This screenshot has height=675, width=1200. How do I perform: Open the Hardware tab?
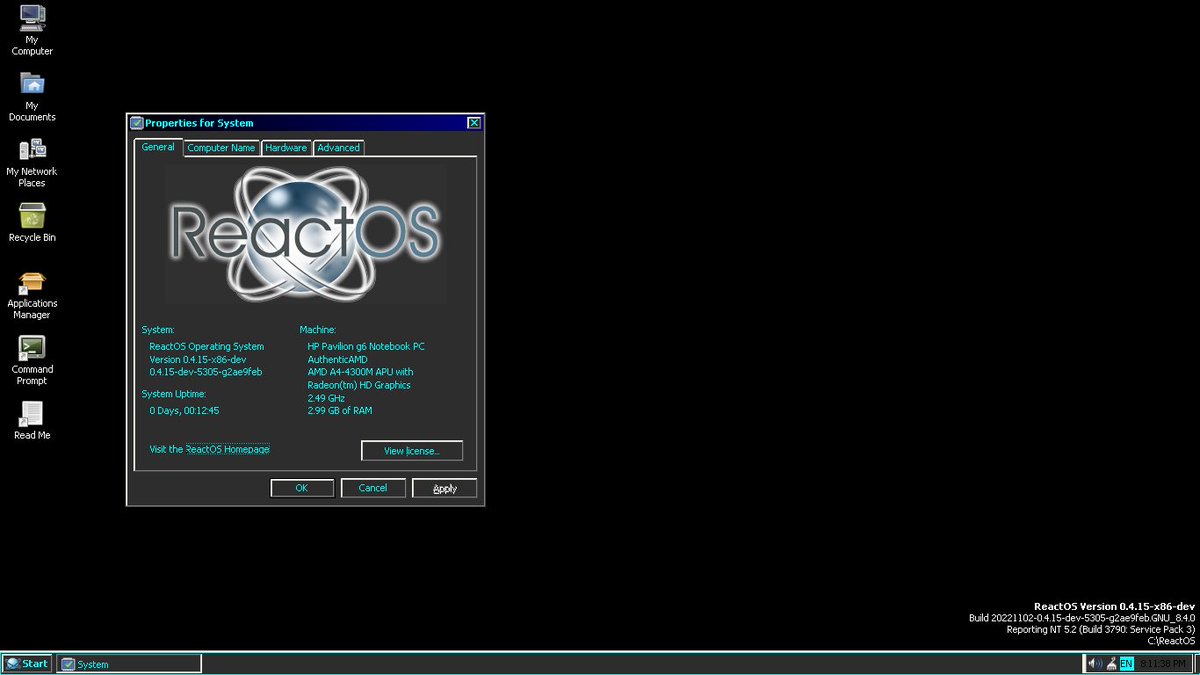[285, 147]
